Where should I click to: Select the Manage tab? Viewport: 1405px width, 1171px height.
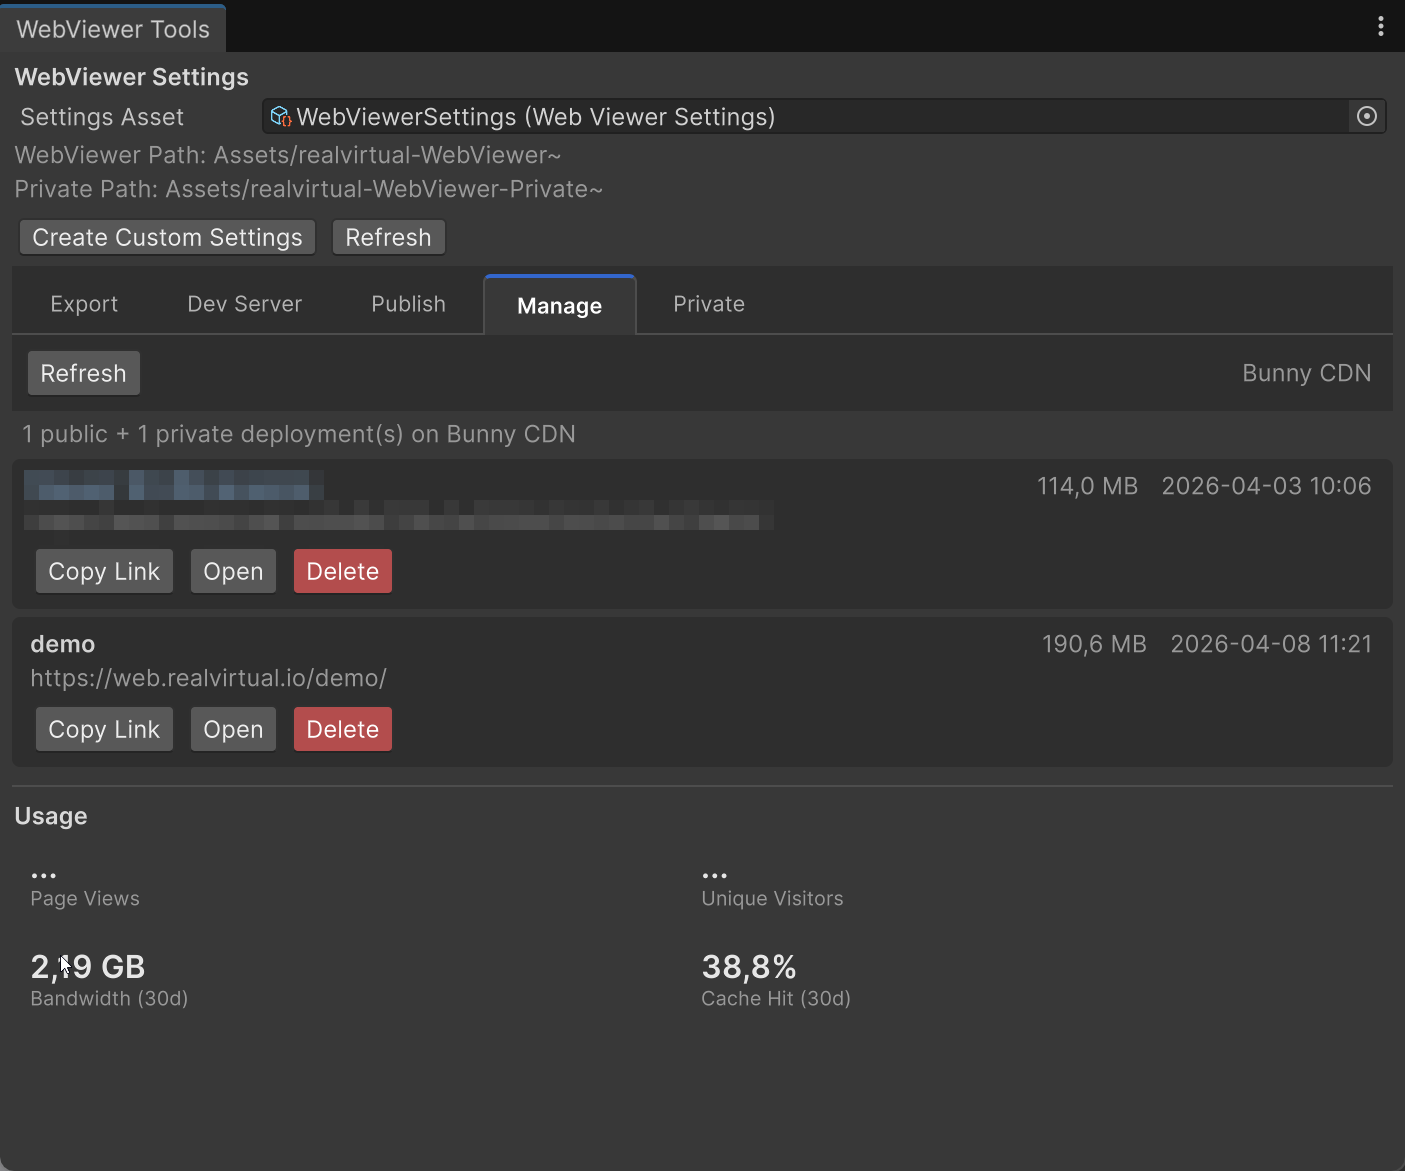(559, 306)
